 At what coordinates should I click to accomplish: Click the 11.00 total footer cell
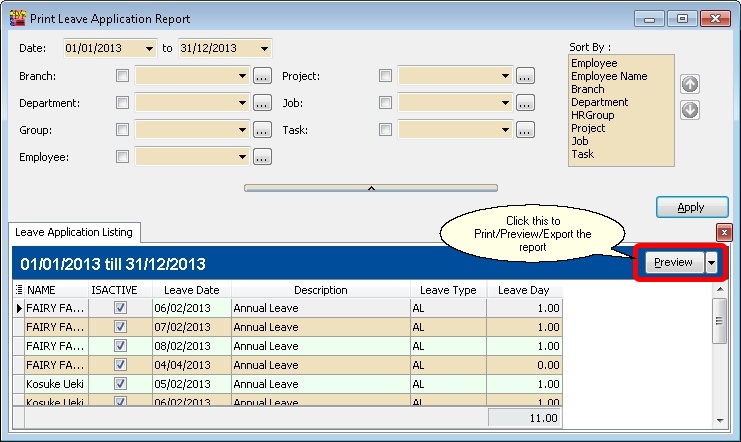[524, 418]
